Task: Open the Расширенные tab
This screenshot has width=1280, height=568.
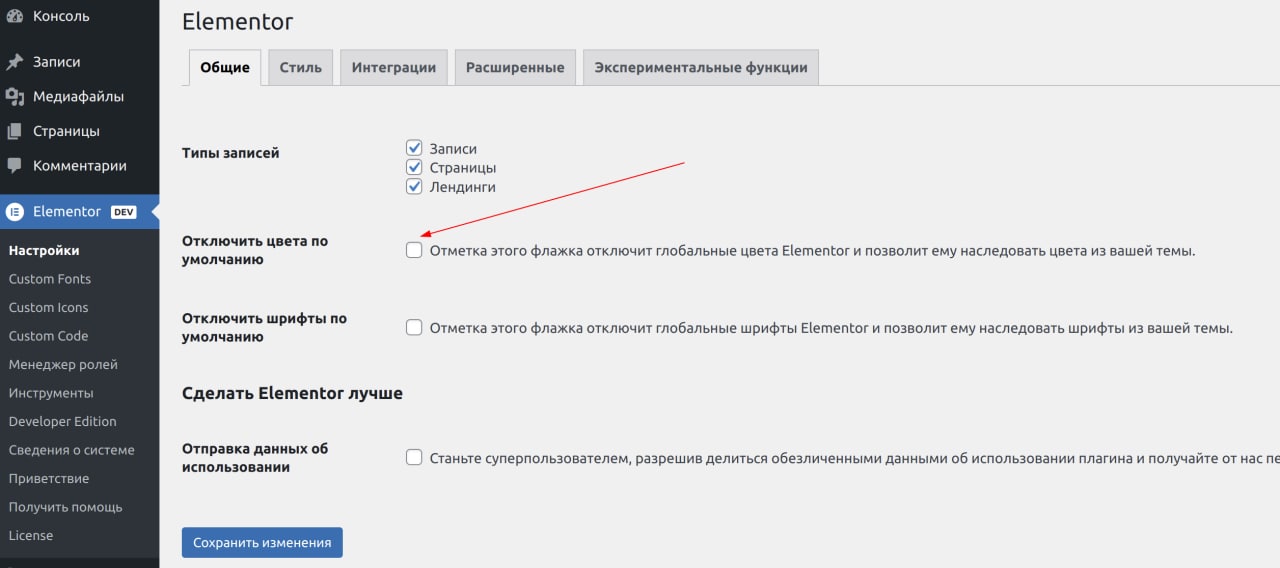Action: (x=515, y=68)
